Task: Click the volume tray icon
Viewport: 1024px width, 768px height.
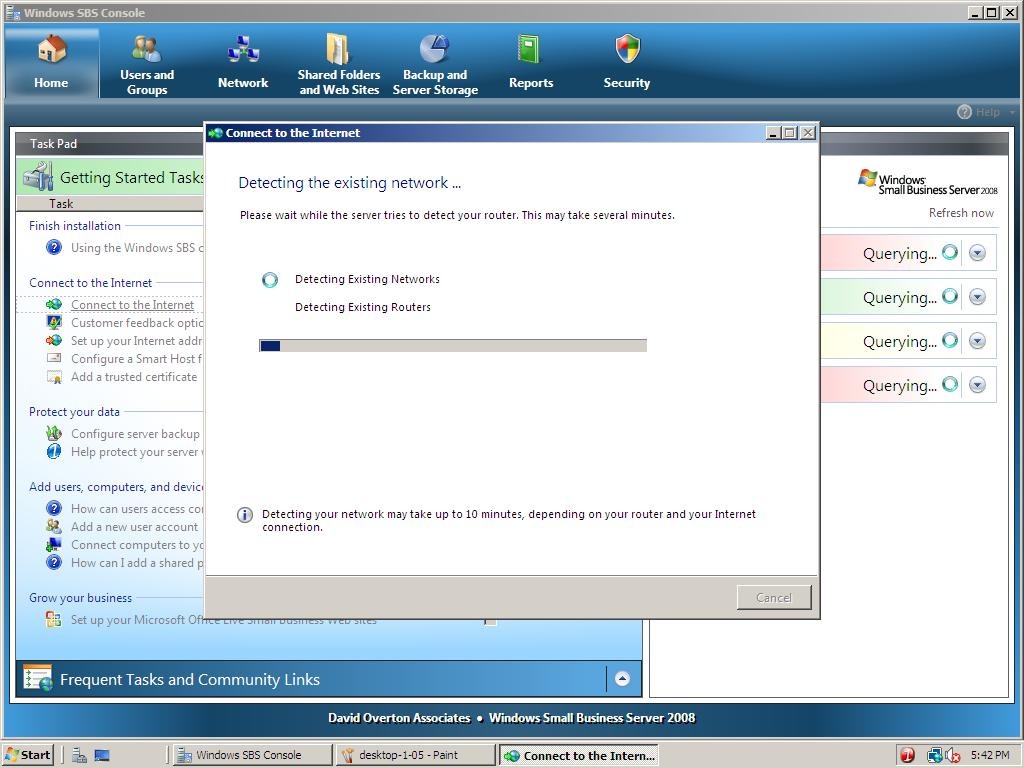Action: 952,756
